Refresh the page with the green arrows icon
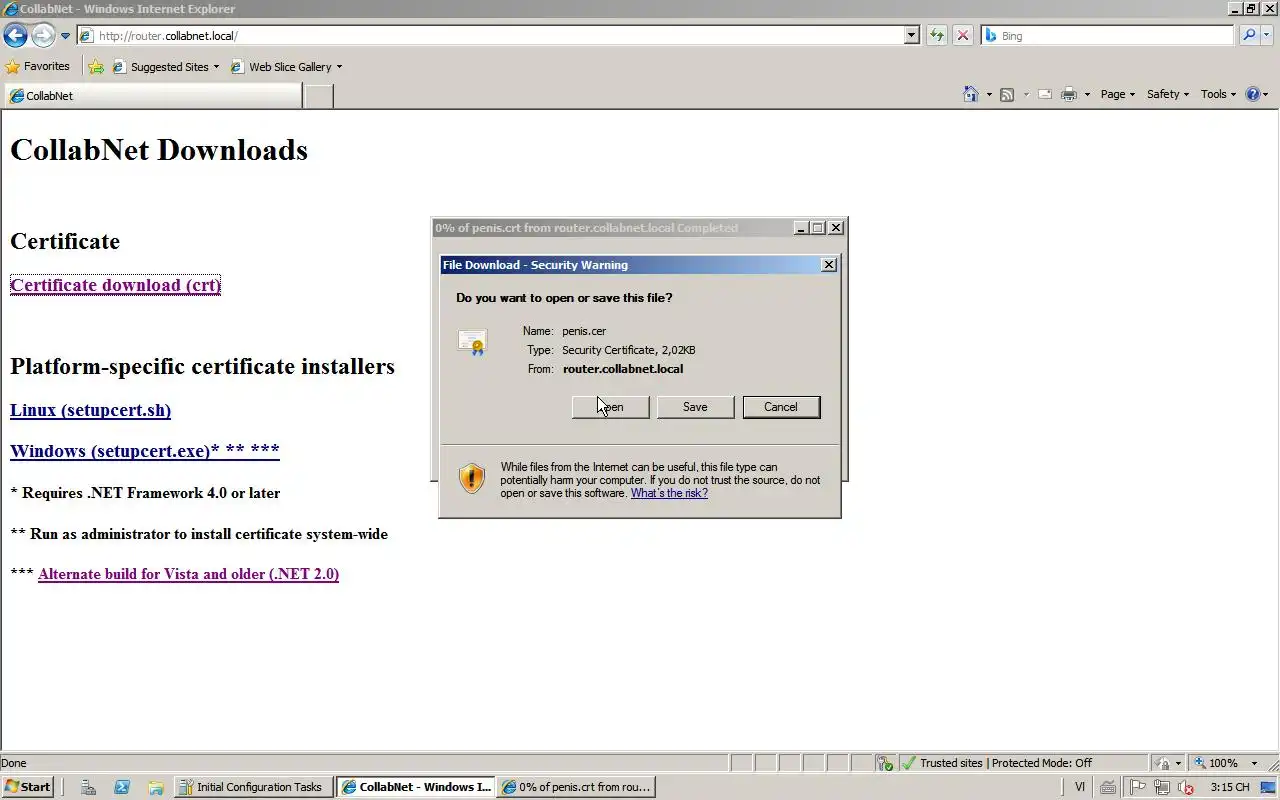The width and height of the screenshot is (1280, 800). pos(936,35)
